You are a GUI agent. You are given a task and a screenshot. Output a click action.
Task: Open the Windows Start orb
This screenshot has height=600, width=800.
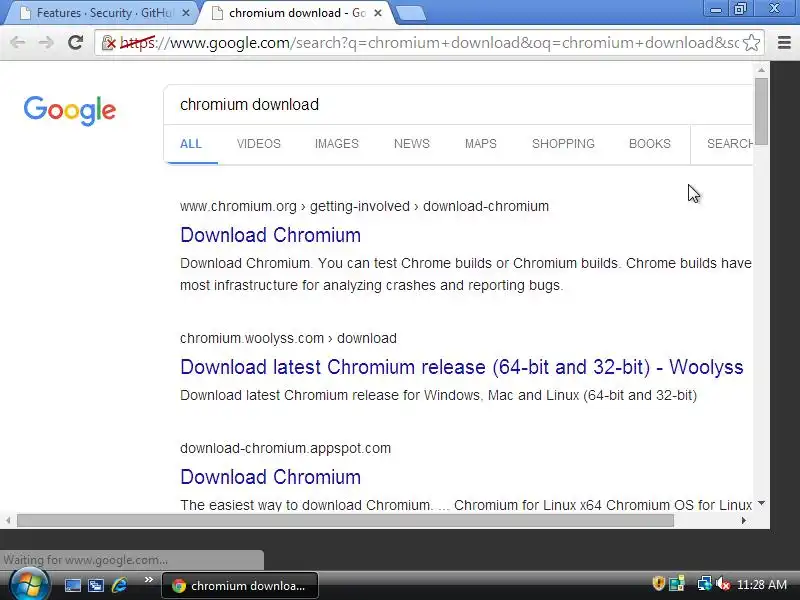pos(29,585)
